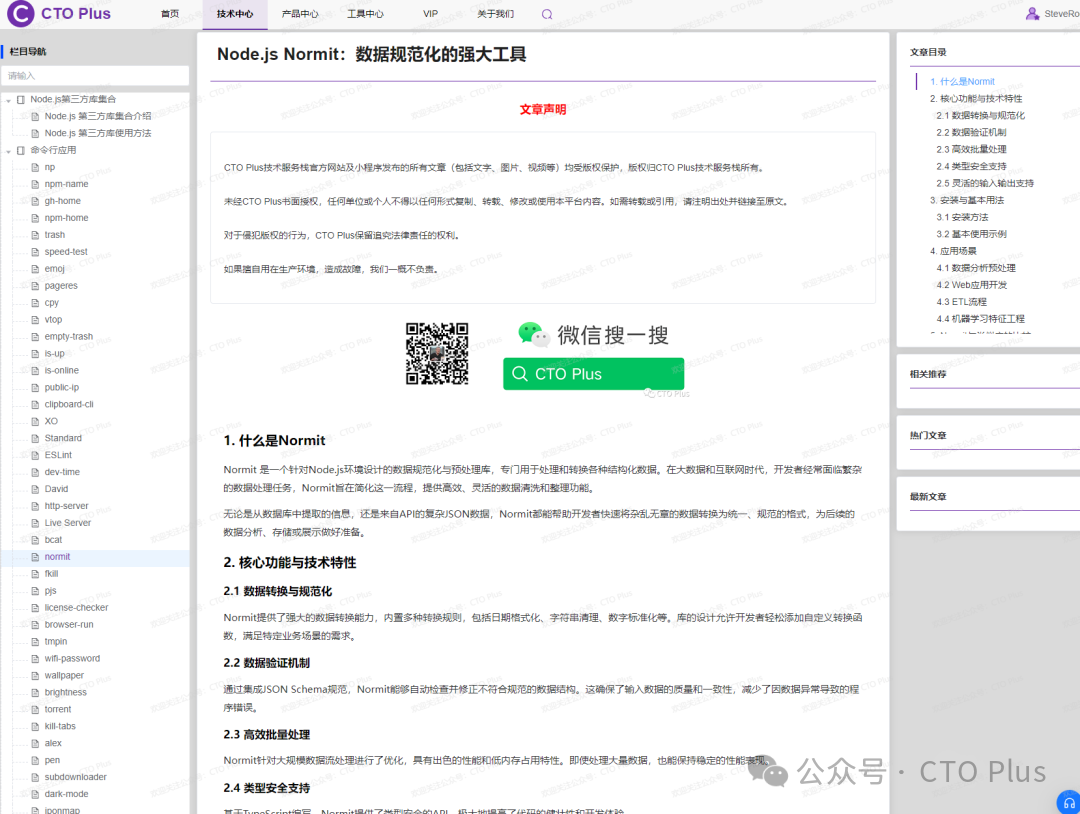This screenshot has width=1080, height=814.
Task: Open the 关于我们 nav item
Action: (496, 14)
